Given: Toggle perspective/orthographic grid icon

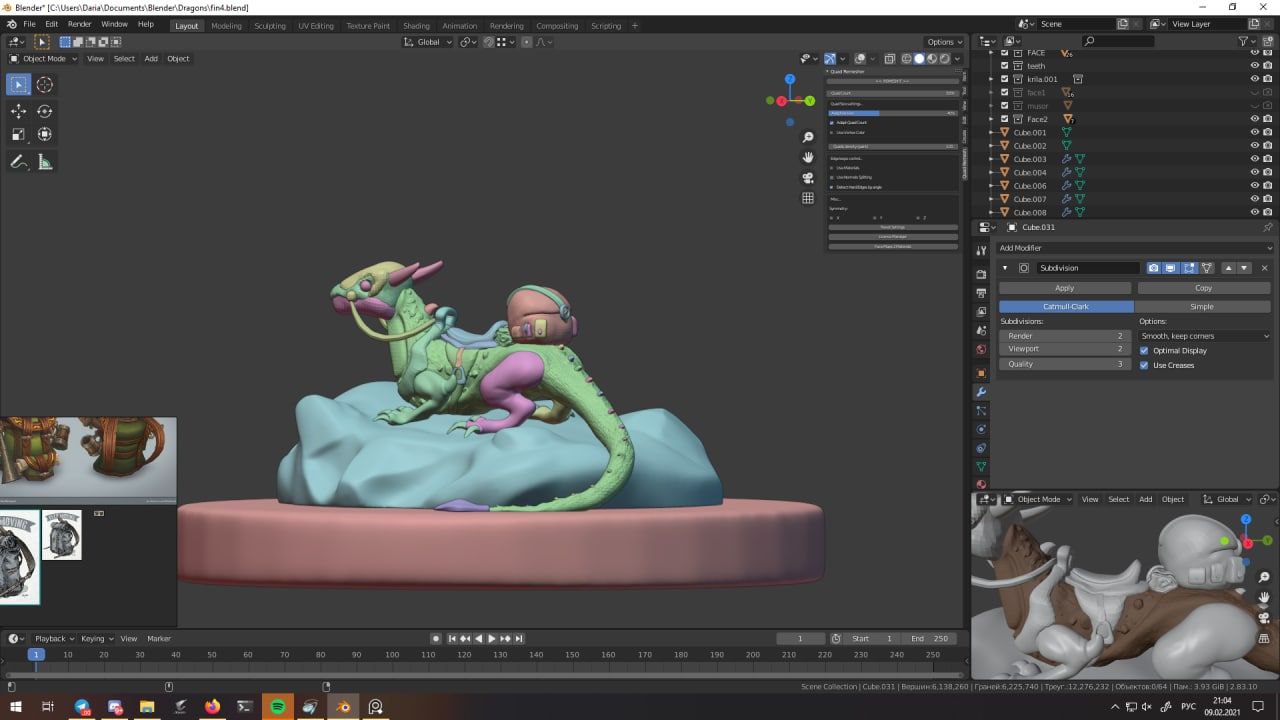Looking at the screenshot, I should coord(808,198).
